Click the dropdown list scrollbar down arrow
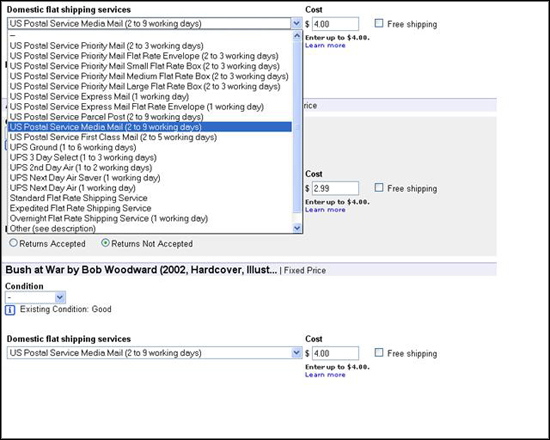Image resolution: width=550 pixels, height=440 pixels. (x=297, y=228)
